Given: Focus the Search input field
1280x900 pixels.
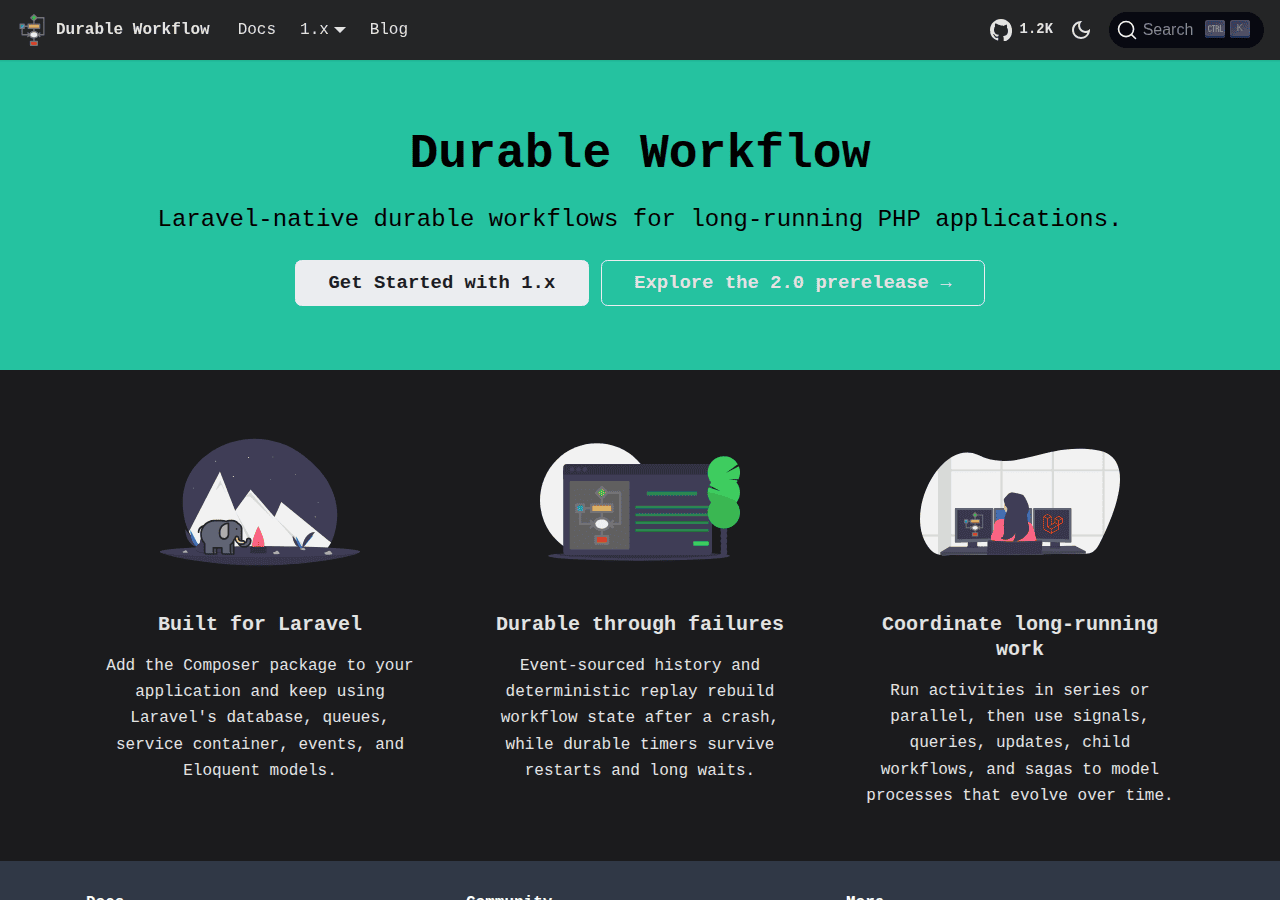Looking at the screenshot, I should (x=1186, y=30).
